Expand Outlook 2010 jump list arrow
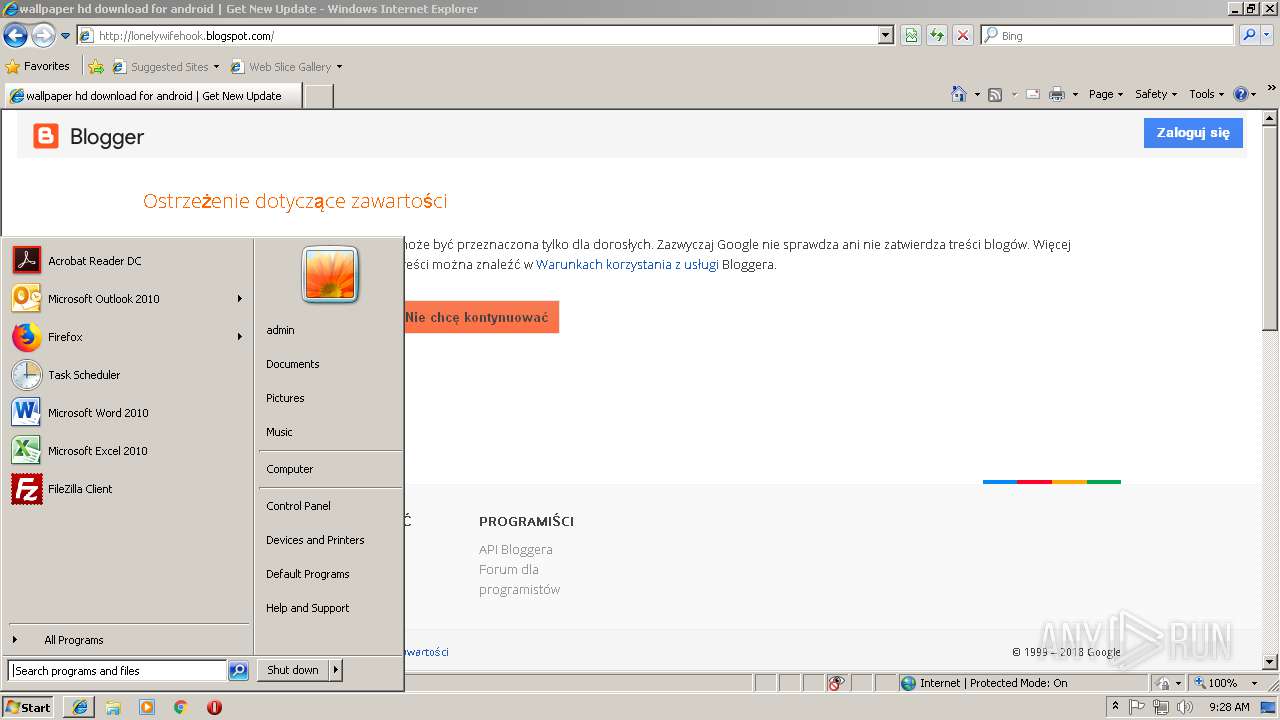1280x720 pixels. 239,299
